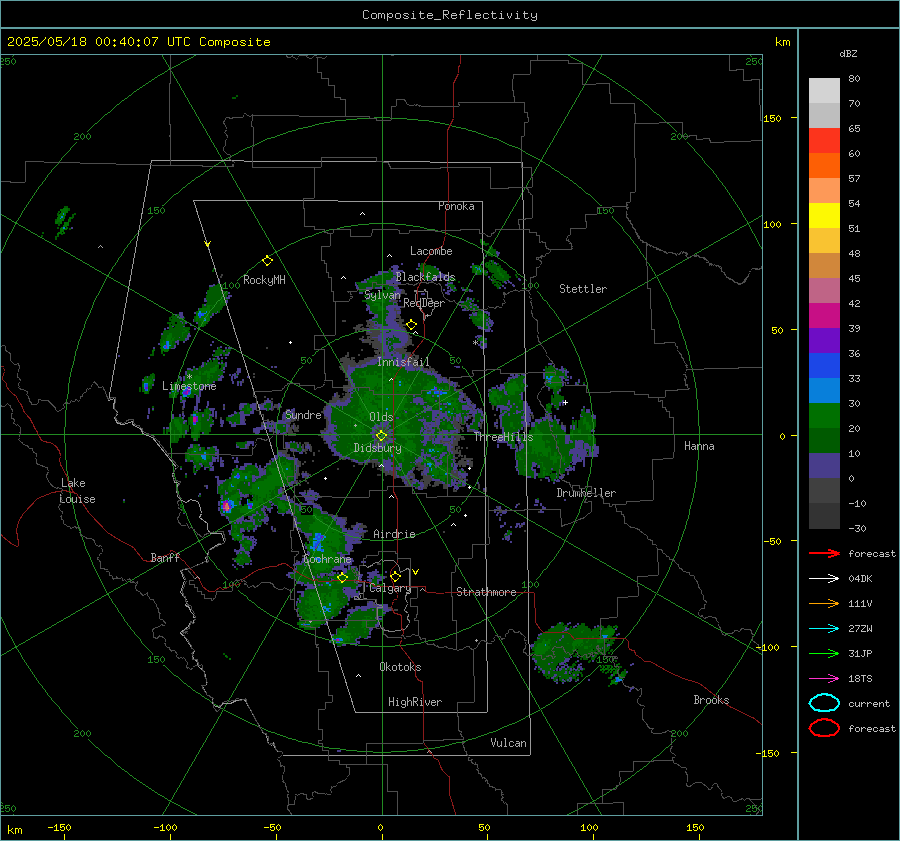Viewport: 900px width, 841px height.
Task: Click the Lacombe town label
Action: click(x=431, y=251)
